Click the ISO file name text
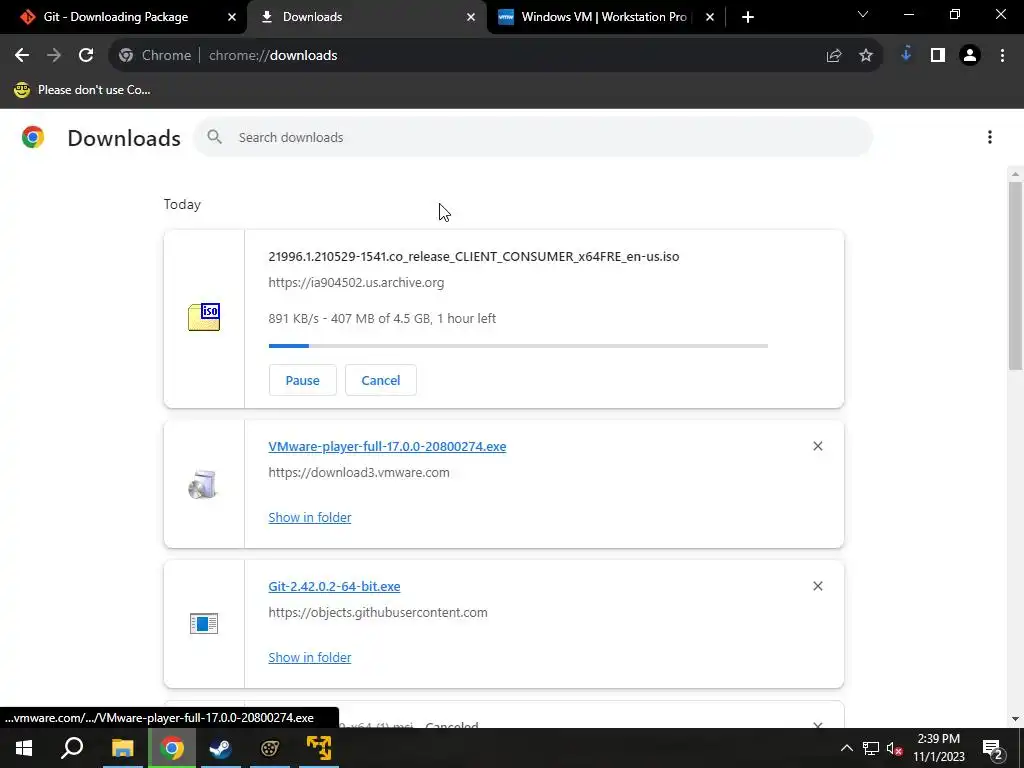1024x768 pixels. pos(473,257)
